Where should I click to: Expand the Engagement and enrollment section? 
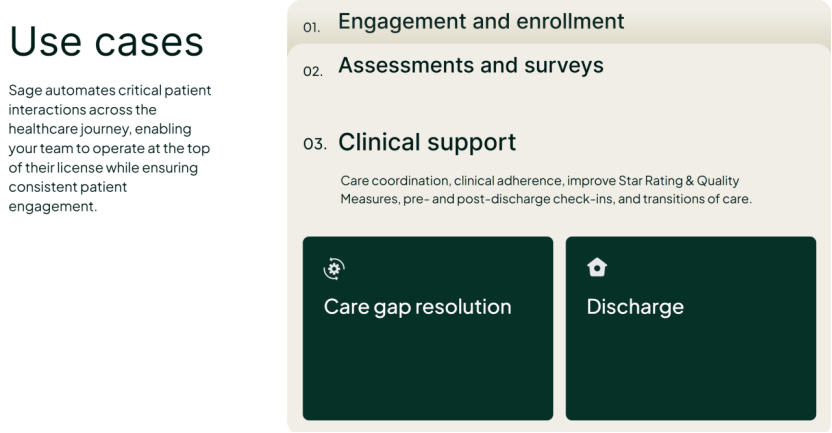pyautogui.click(x=481, y=20)
